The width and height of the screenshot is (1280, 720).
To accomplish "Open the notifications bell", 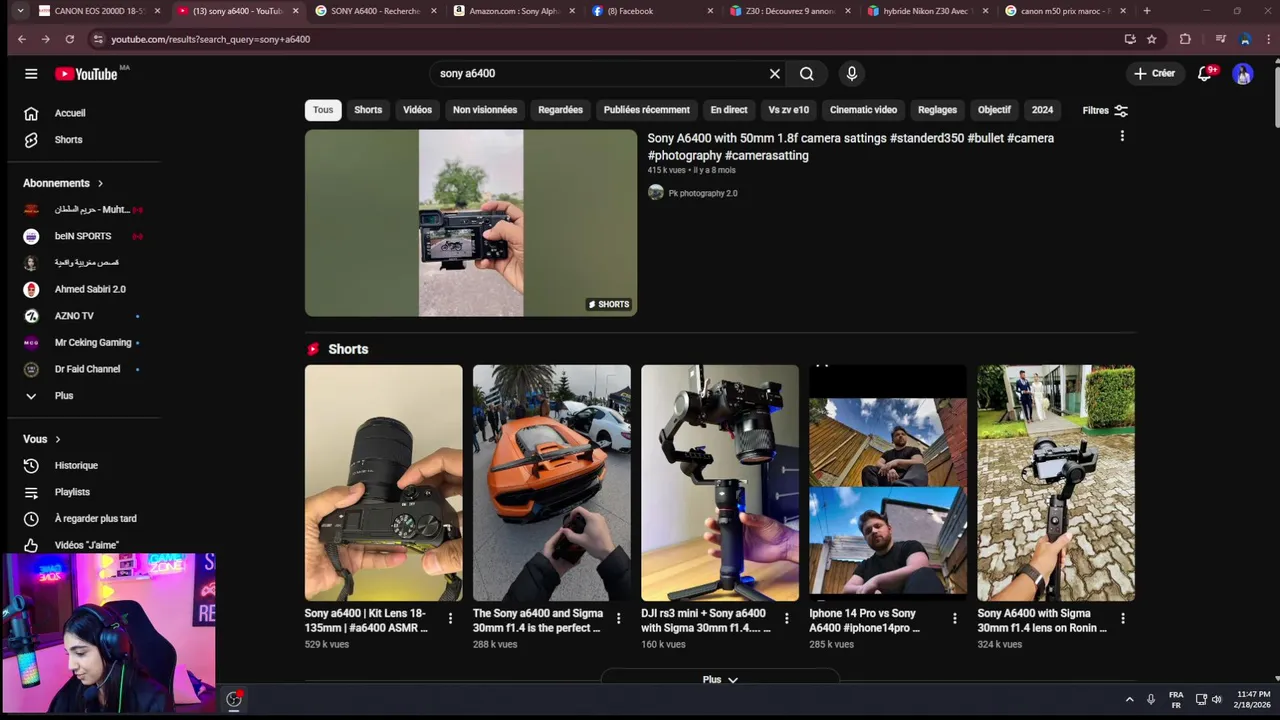I will pos(1205,74).
